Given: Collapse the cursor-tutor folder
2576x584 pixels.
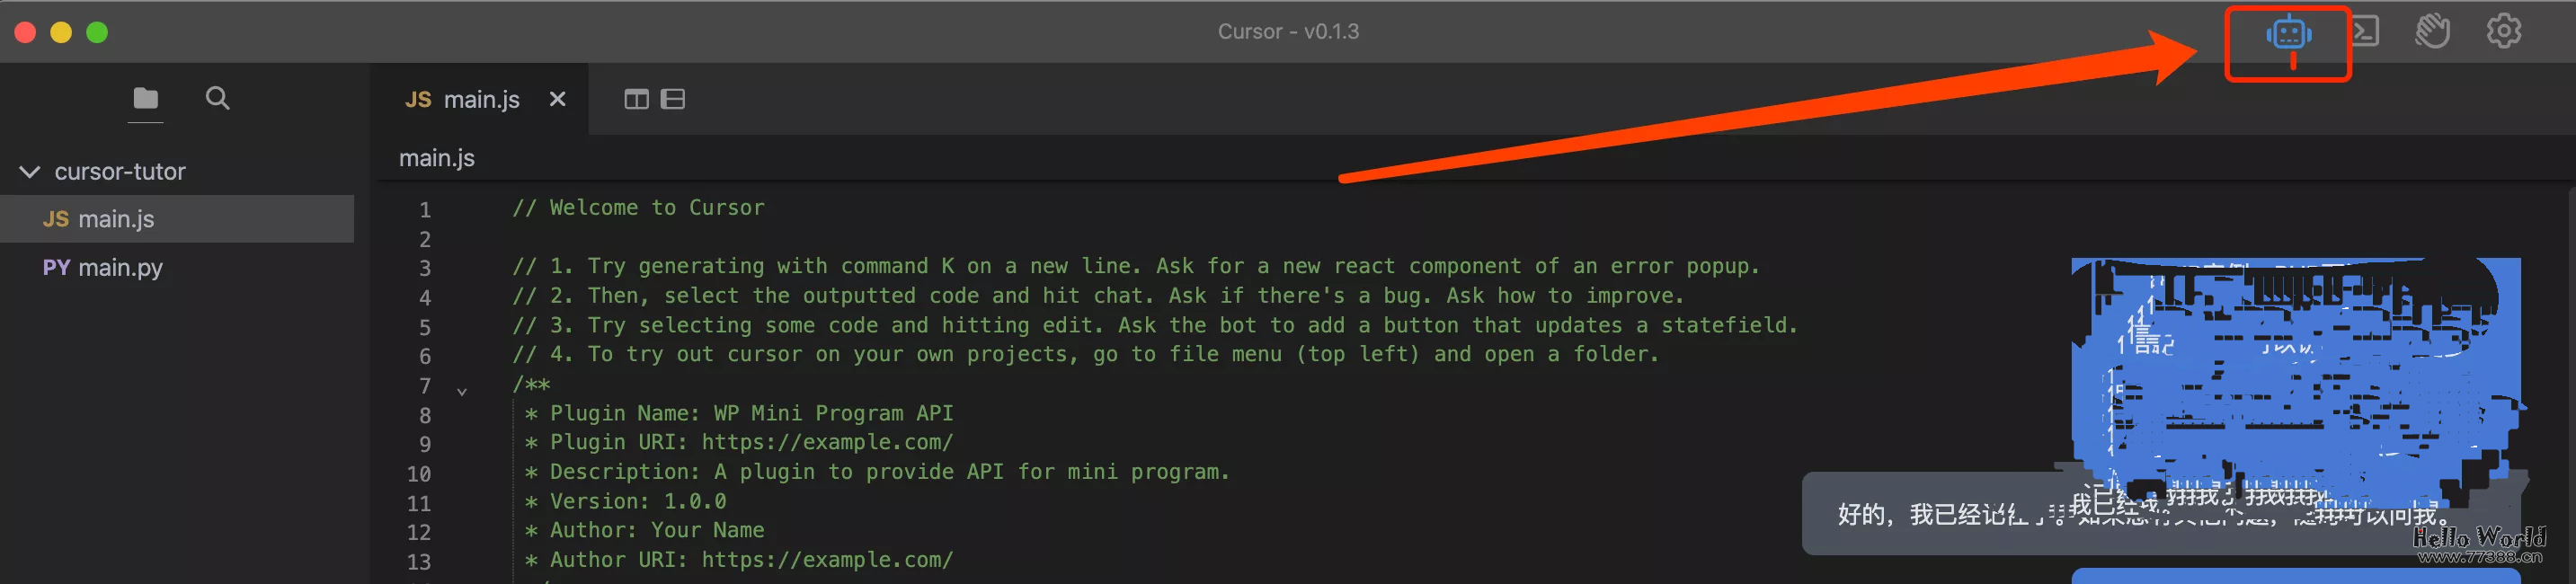Looking at the screenshot, I should 30,172.
